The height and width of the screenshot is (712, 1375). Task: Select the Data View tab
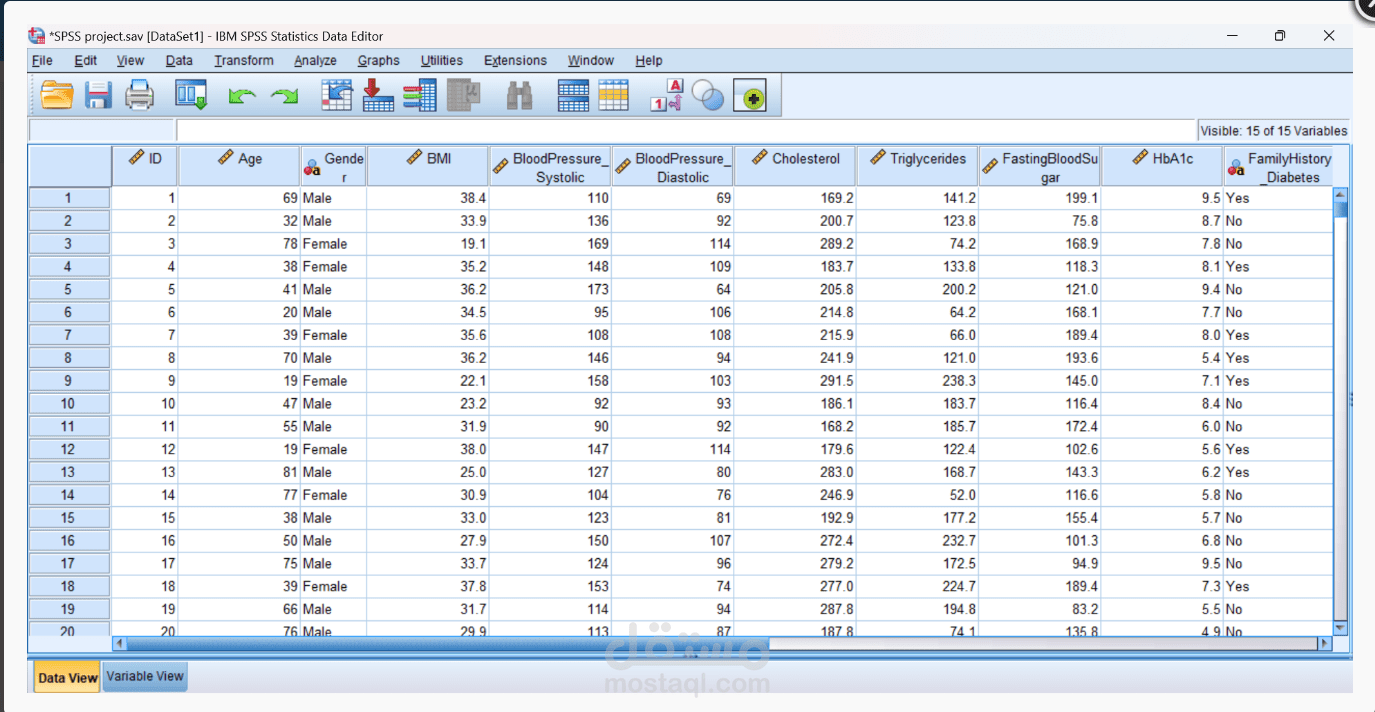(66, 677)
